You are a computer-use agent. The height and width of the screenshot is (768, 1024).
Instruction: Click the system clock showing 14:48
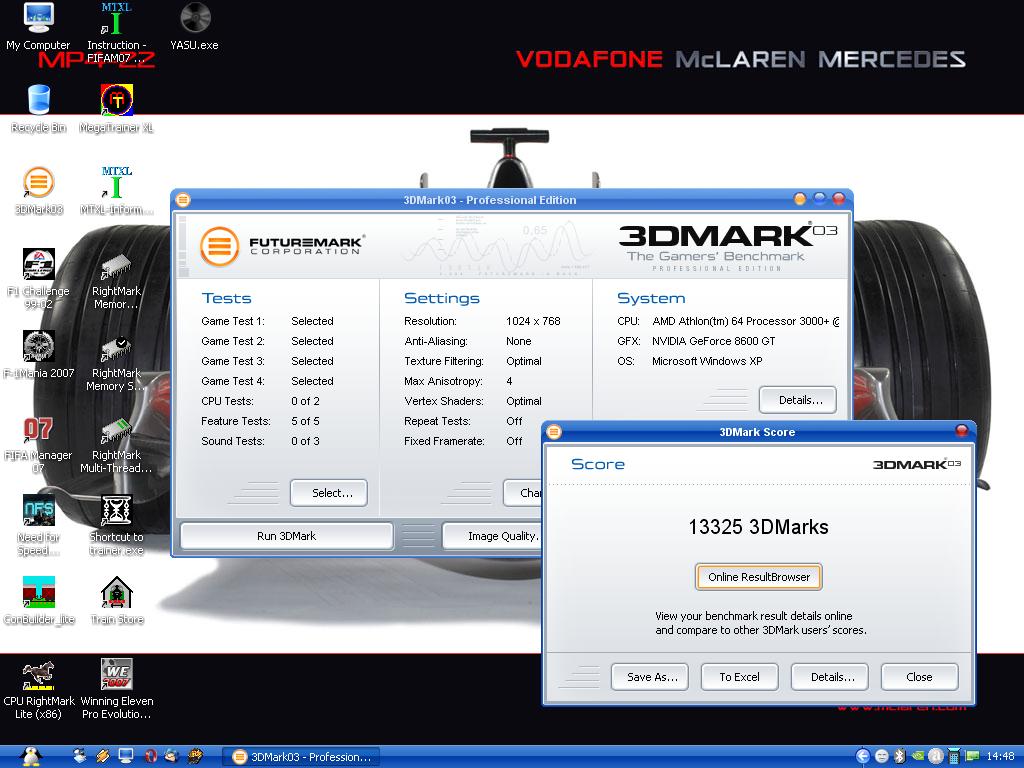[x=1000, y=756]
